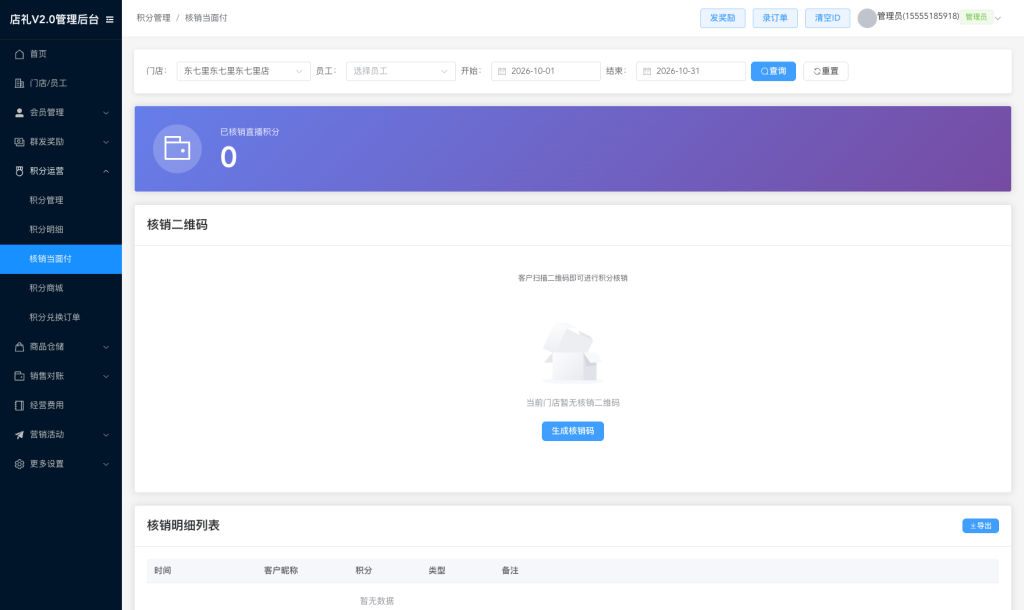Open the 门店 store dropdown
Viewport: 1024px width, 610px height.
[244, 71]
